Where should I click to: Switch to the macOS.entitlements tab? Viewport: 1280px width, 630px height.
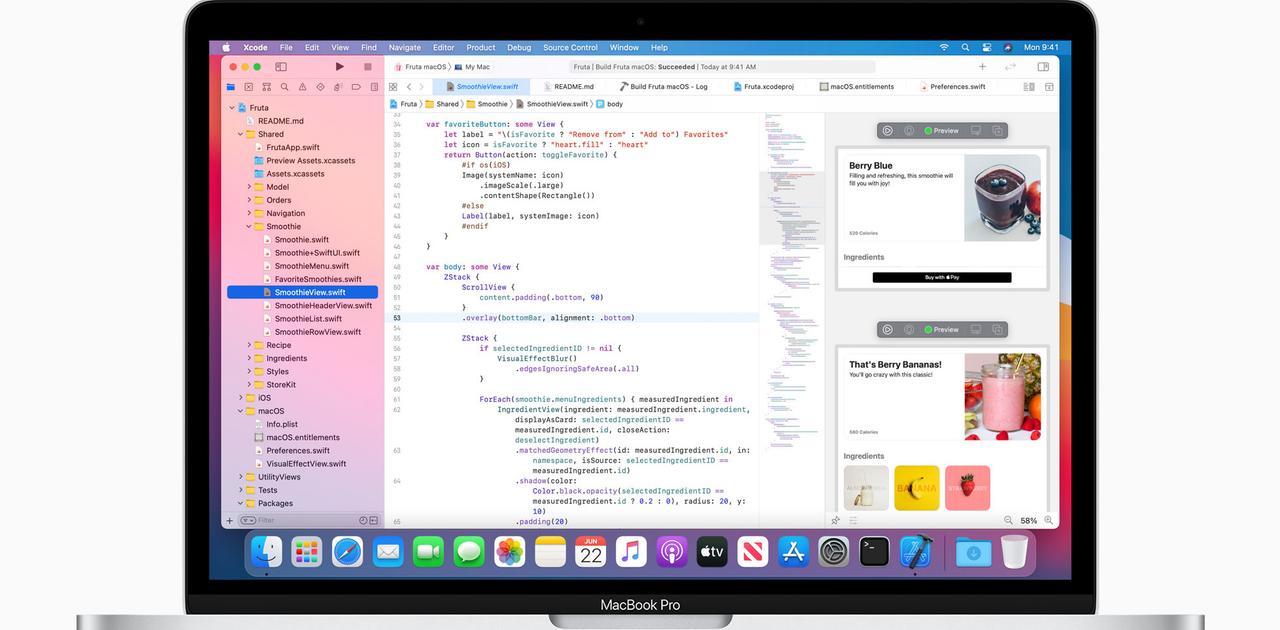[857, 87]
